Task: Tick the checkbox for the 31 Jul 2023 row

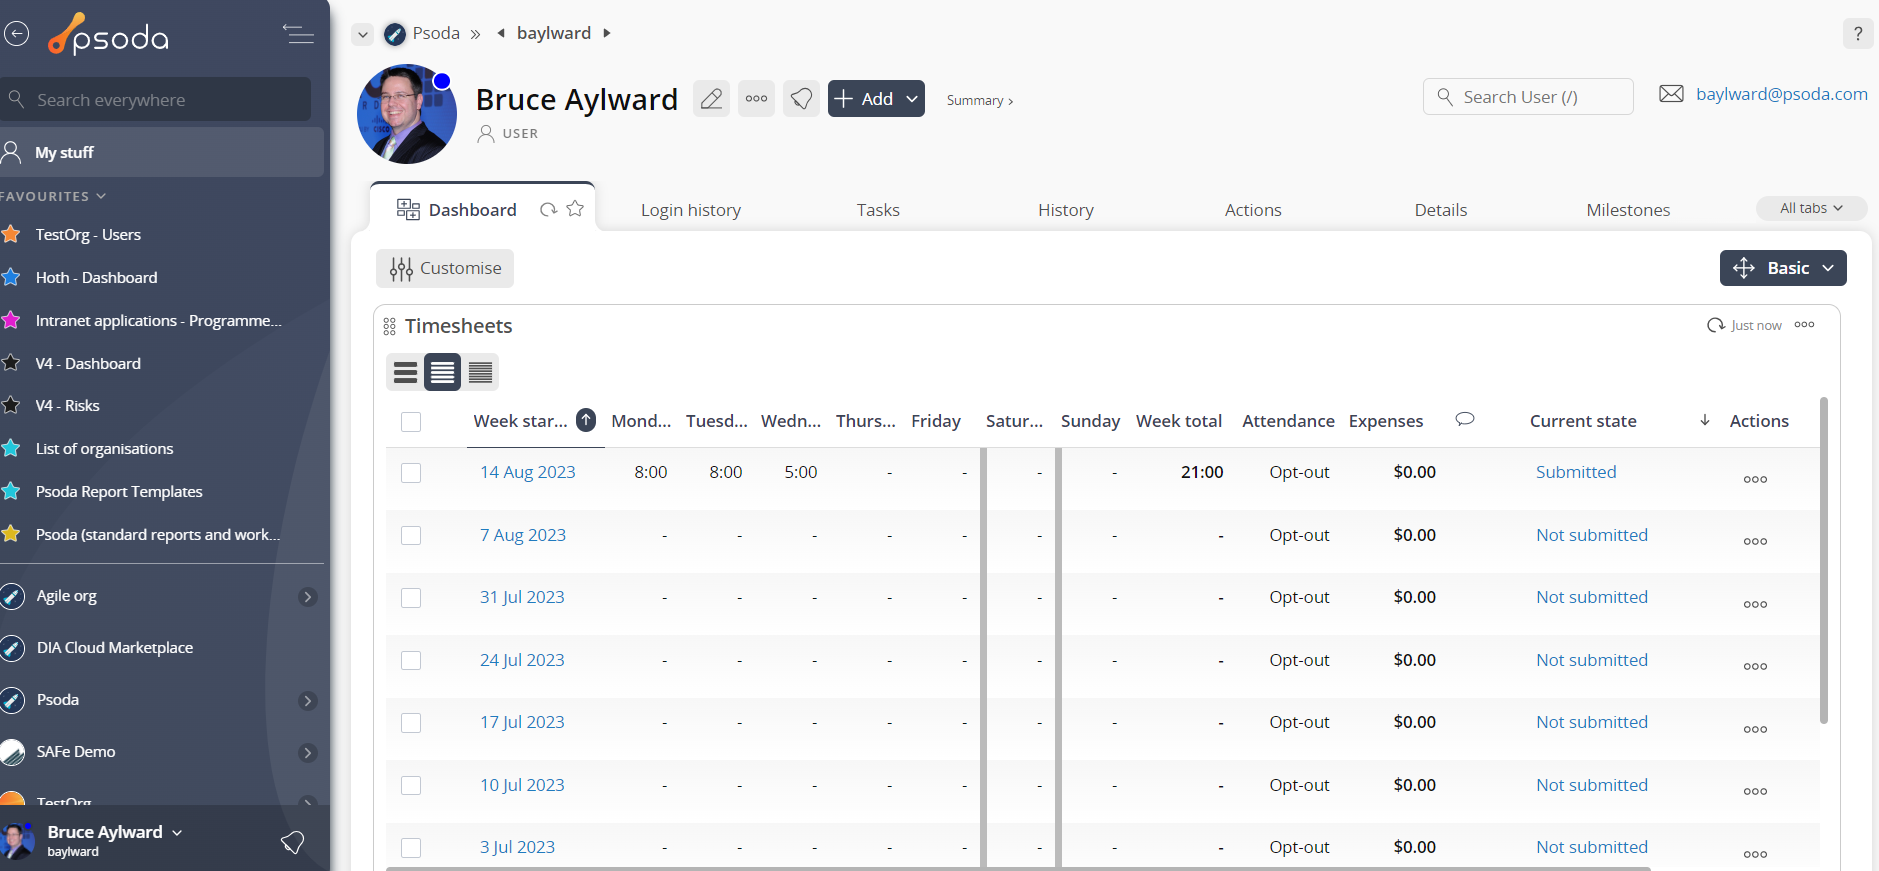Action: pos(411,598)
